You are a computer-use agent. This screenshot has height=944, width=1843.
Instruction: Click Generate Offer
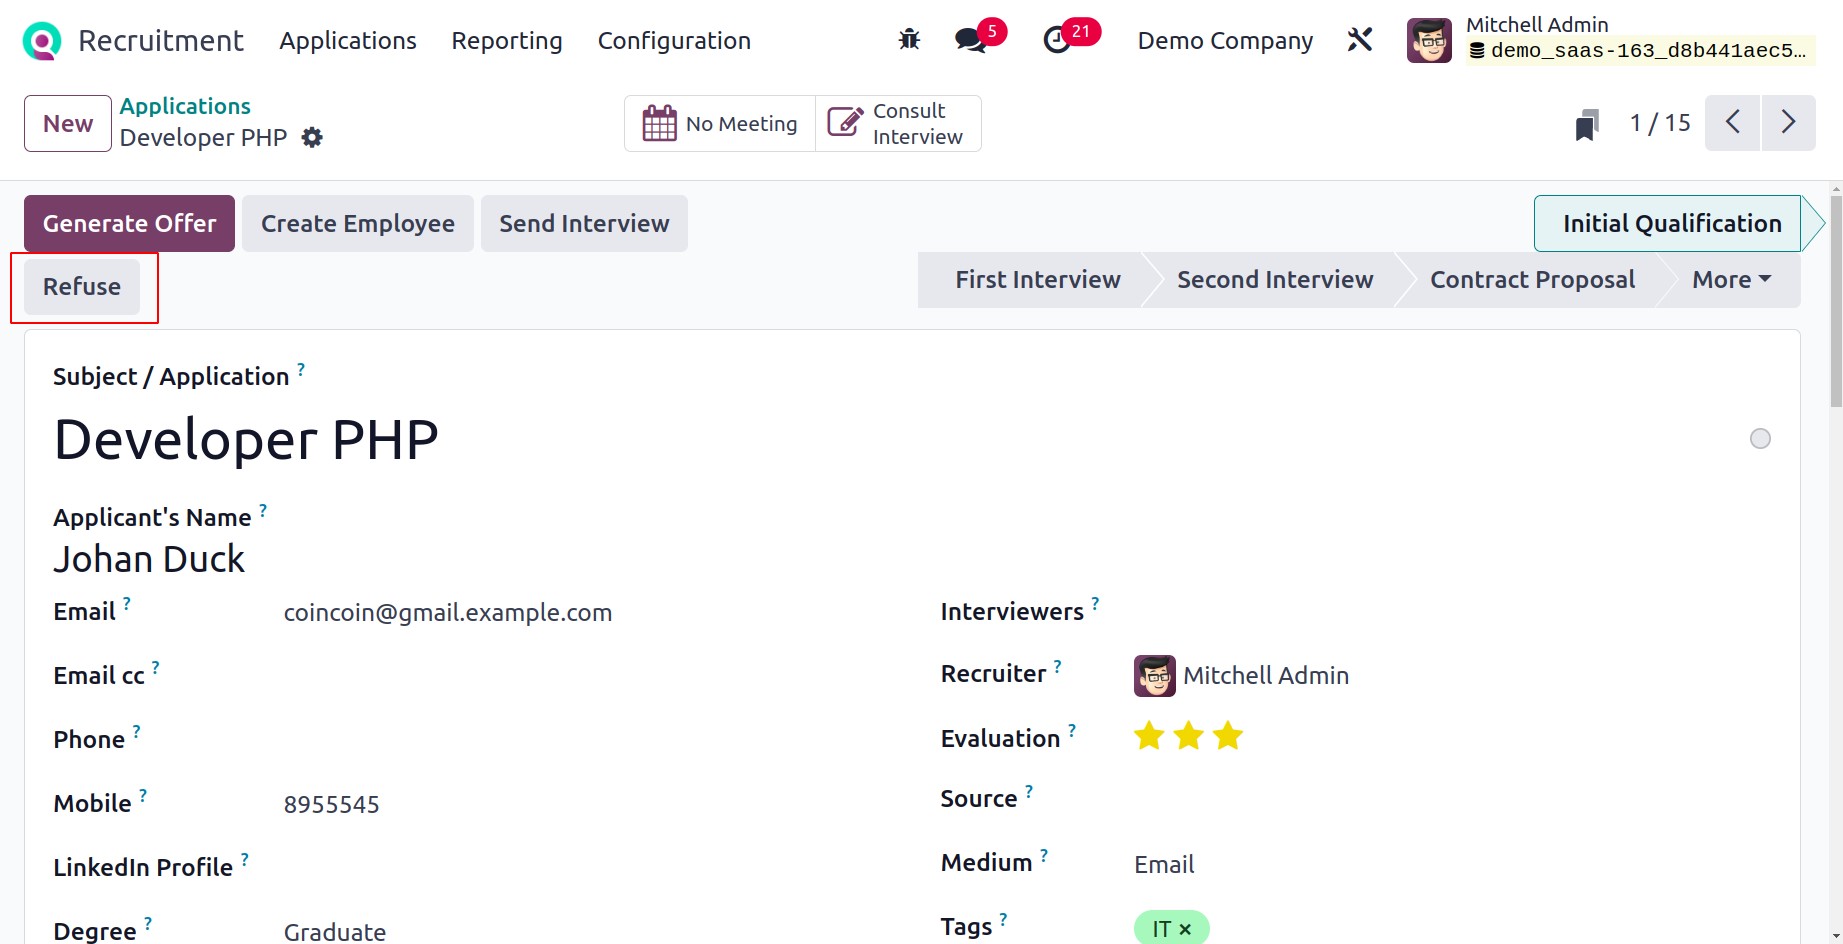click(x=129, y=223)
